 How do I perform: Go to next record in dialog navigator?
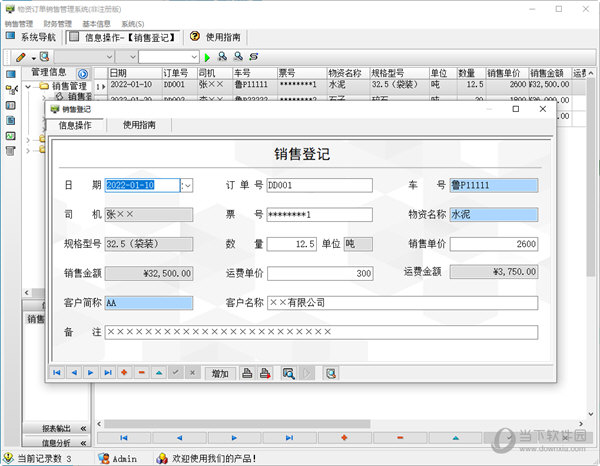[91, 373]
